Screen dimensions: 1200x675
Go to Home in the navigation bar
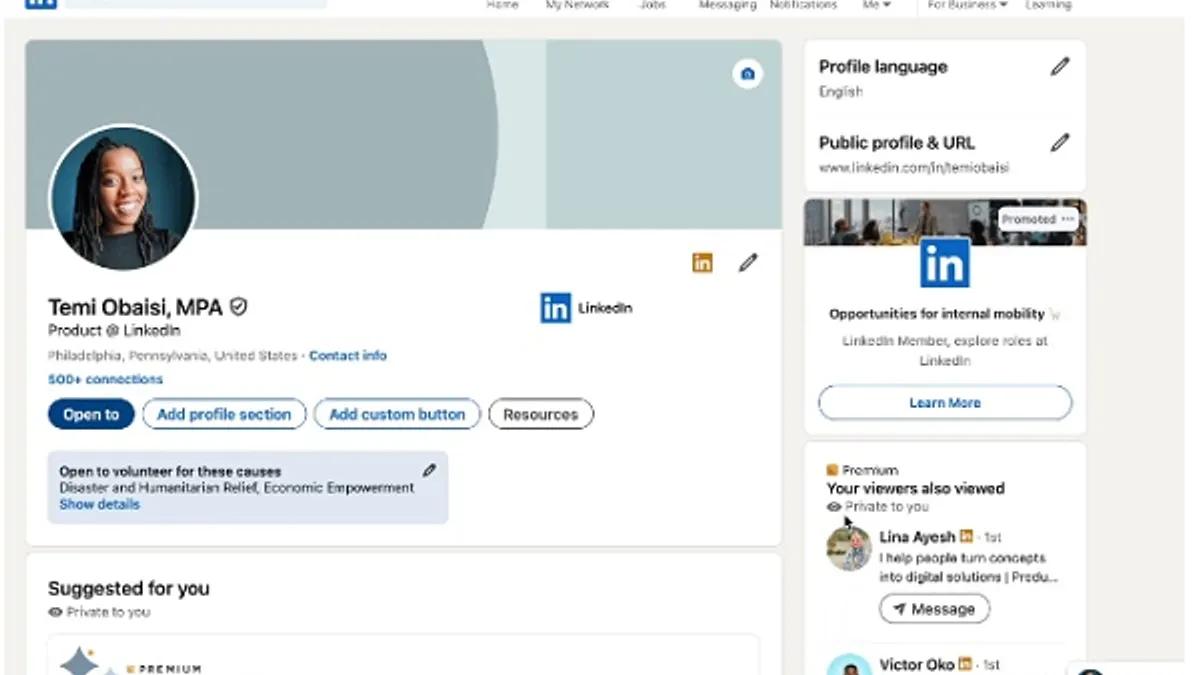click(502, 5)
